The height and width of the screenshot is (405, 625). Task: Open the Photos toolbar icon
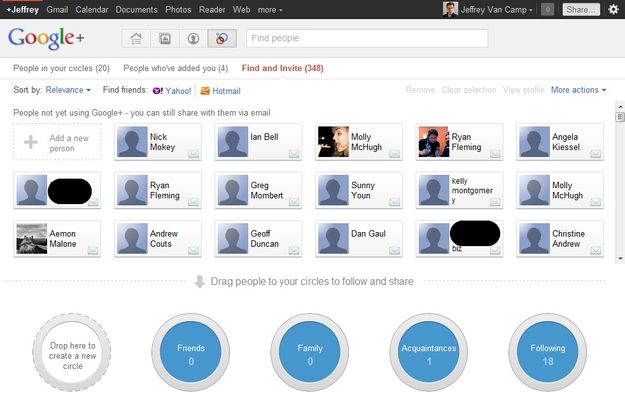coord(165,39)
